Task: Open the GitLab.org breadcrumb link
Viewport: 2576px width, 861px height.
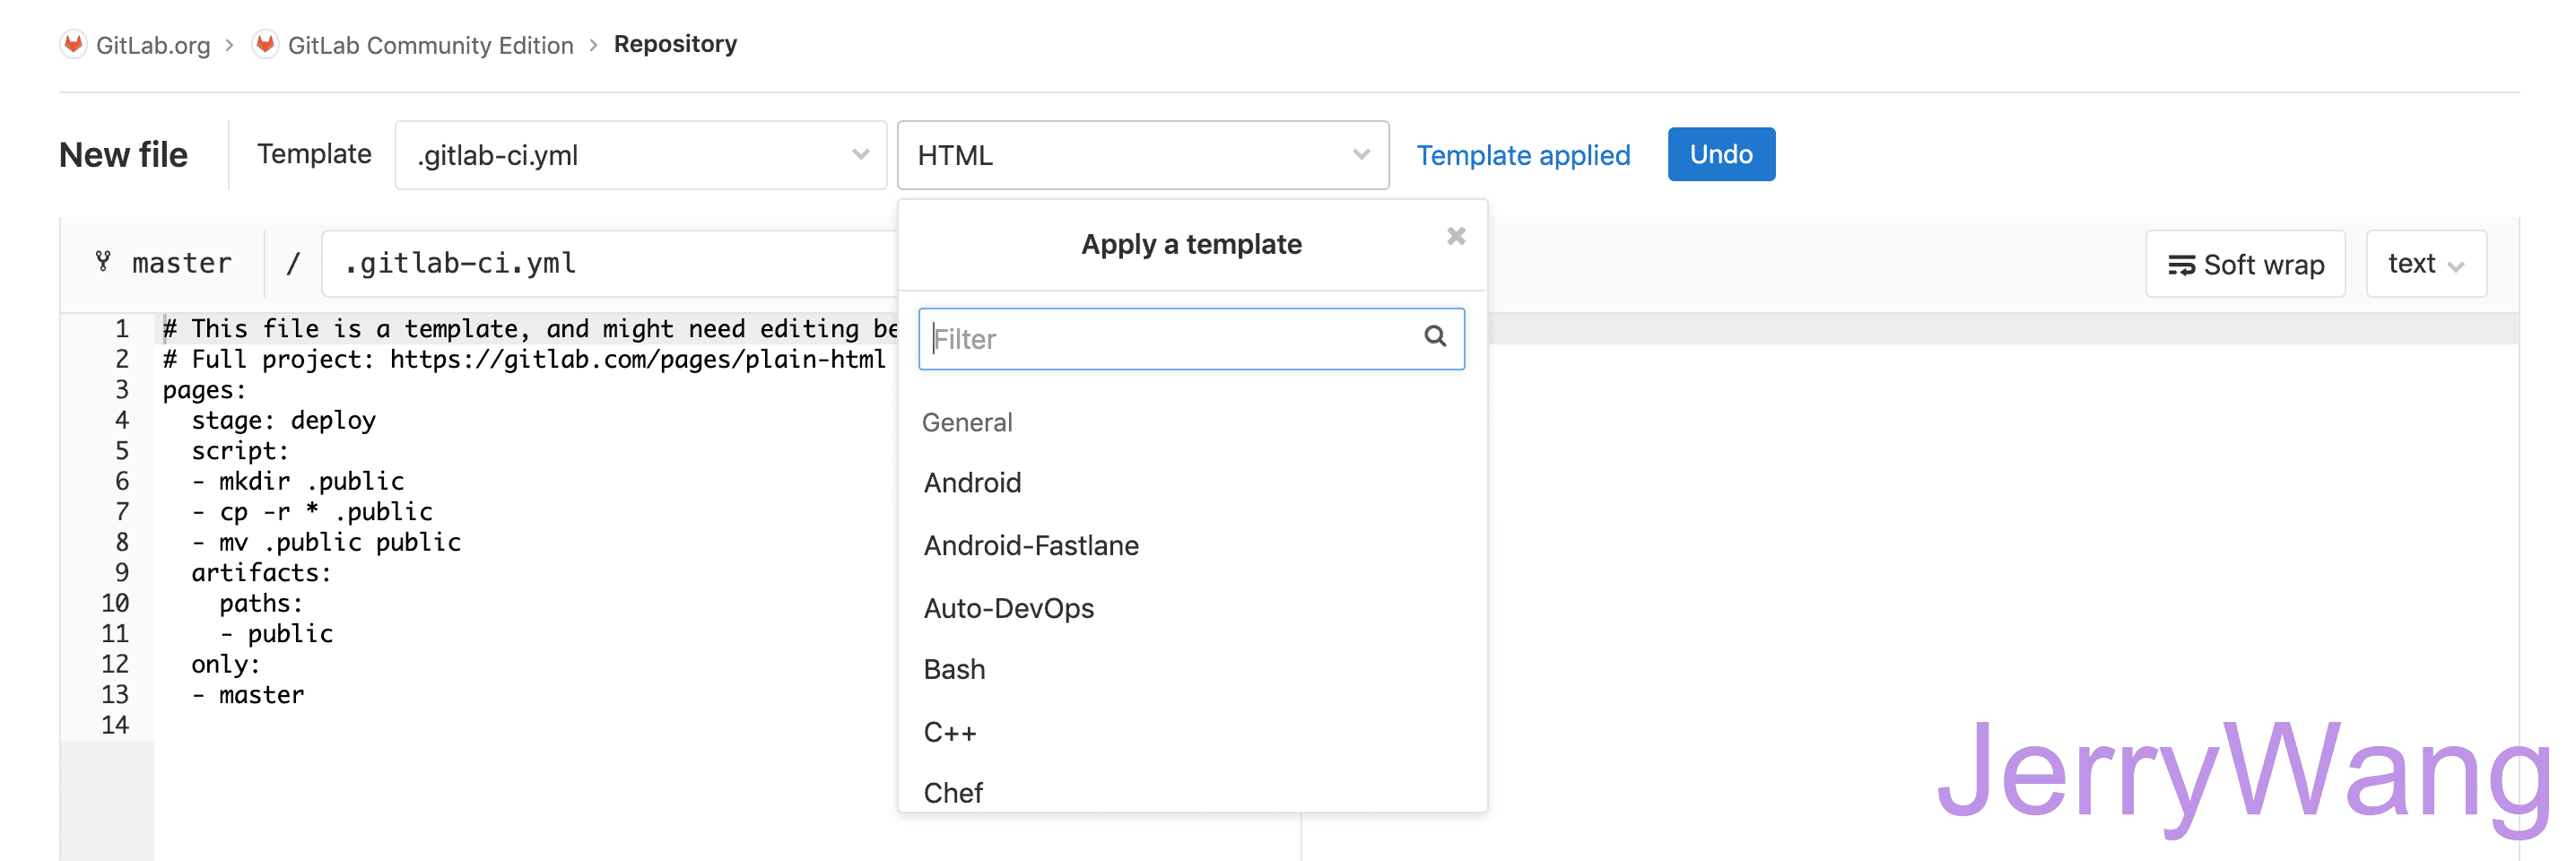Action: click(152, 45)
